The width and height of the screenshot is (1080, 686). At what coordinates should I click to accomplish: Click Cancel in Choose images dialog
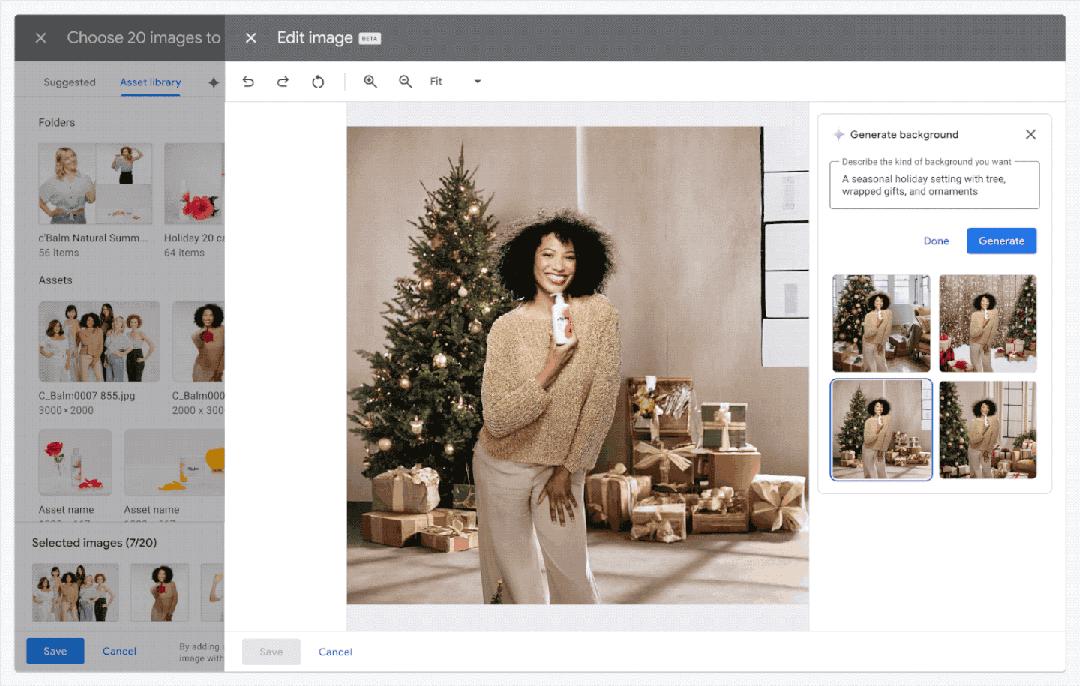point(119,651)
